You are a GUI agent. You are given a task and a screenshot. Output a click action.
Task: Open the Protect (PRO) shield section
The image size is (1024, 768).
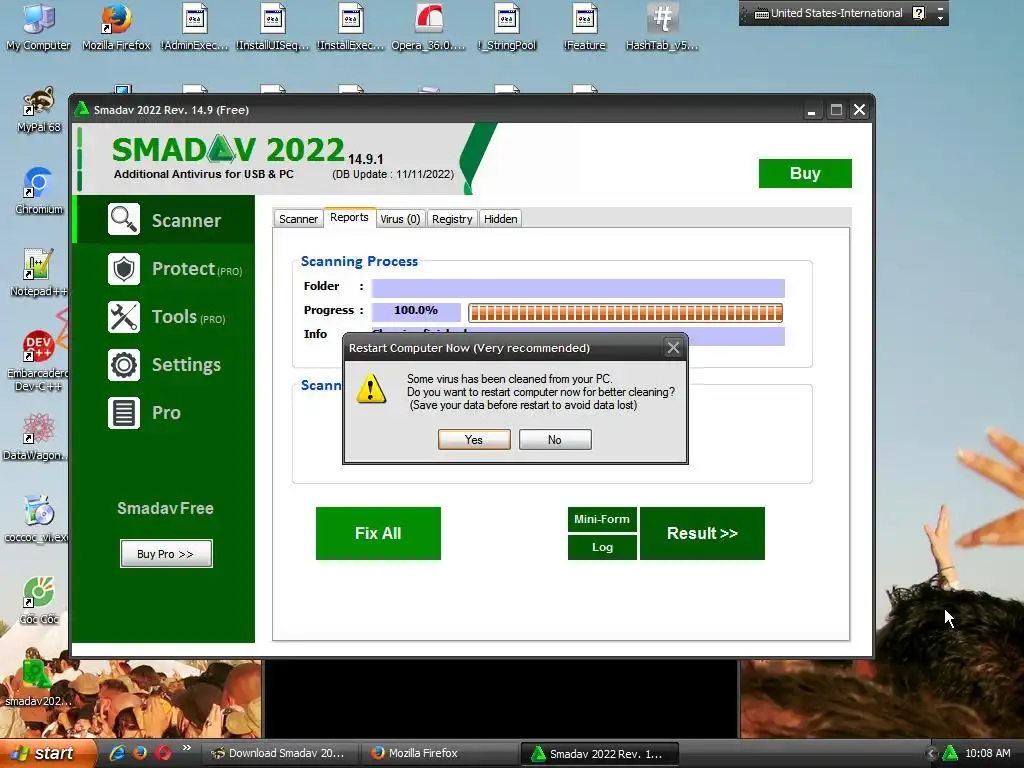pos(165,268)
